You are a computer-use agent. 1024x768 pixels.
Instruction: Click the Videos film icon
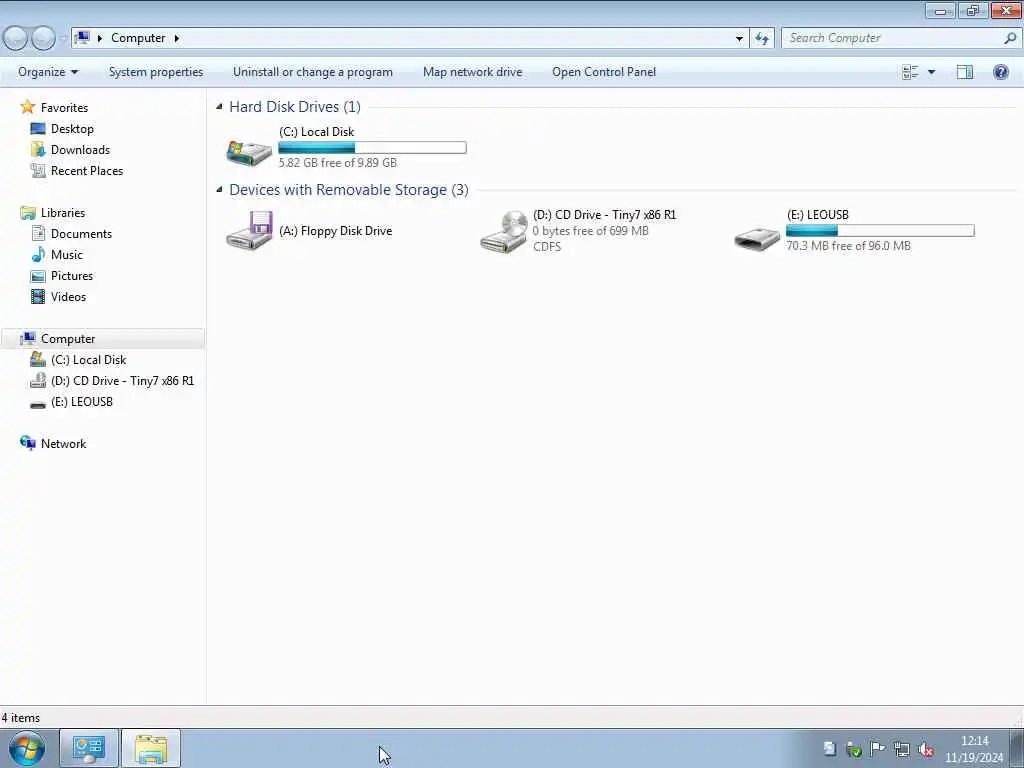tap(38, 296)
